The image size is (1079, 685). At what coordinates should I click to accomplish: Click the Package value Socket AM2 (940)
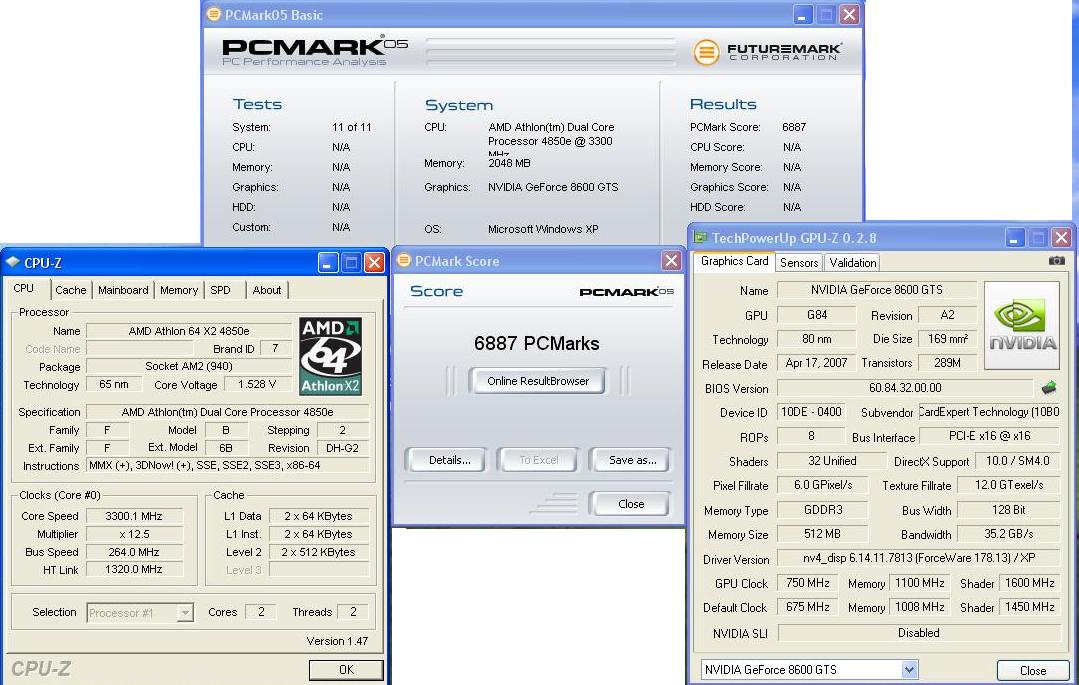189,366
